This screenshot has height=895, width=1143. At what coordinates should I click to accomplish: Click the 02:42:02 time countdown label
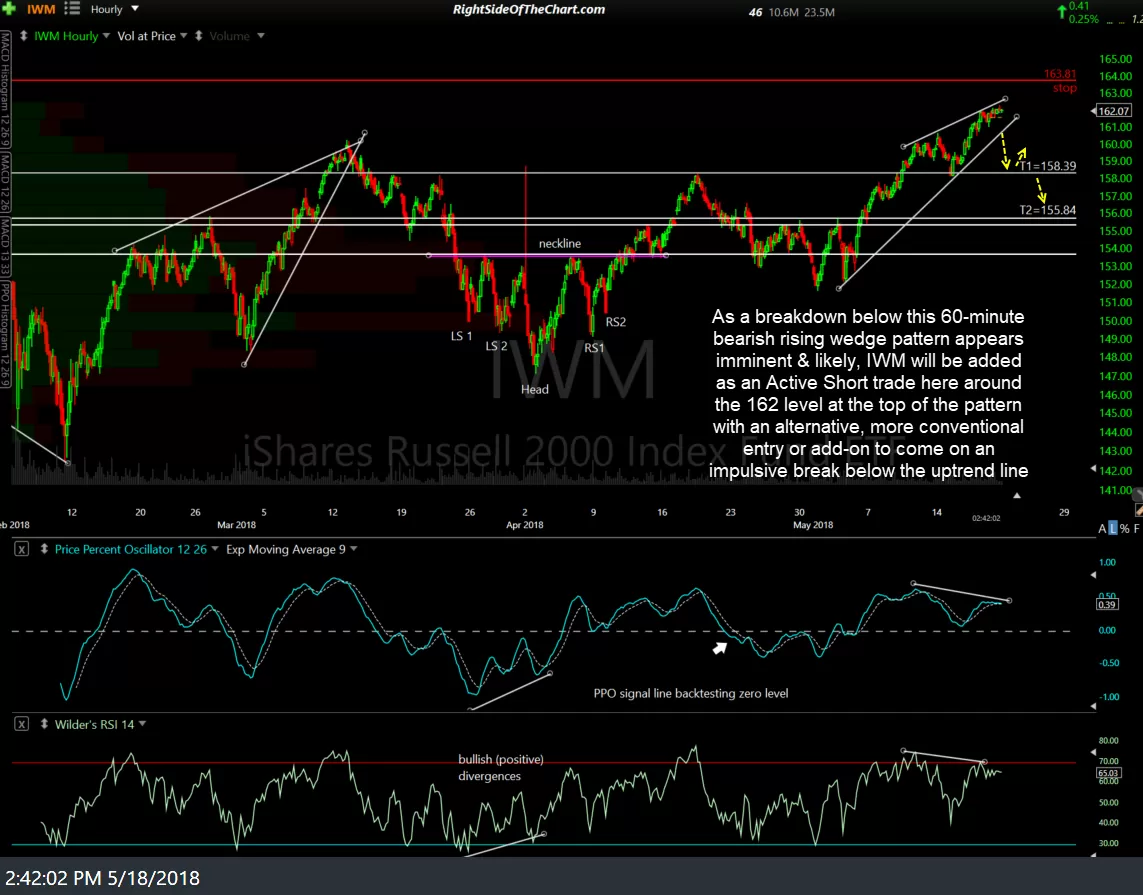pos(986,518)
